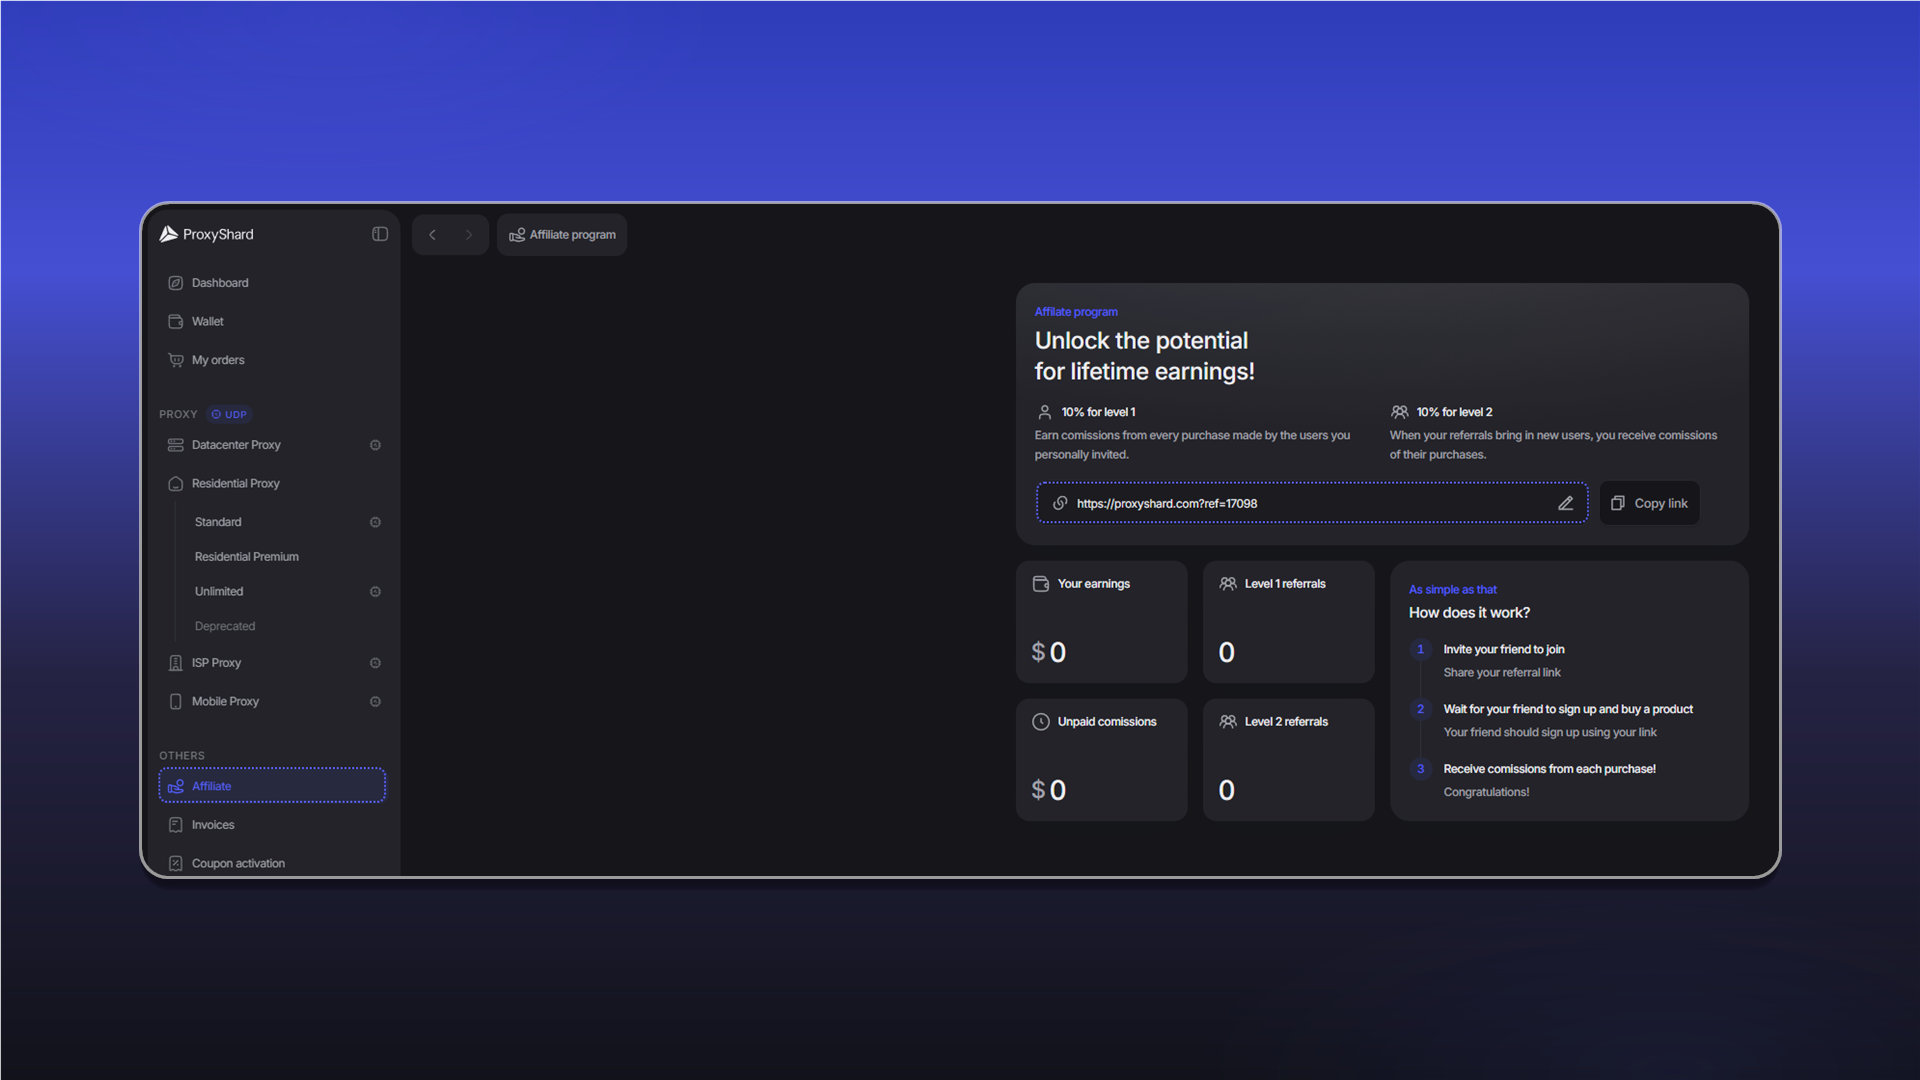Open Mobile Proxy
This screenshot has width=1920, height=1080.
pyautogui.click(x=225, y=701)
